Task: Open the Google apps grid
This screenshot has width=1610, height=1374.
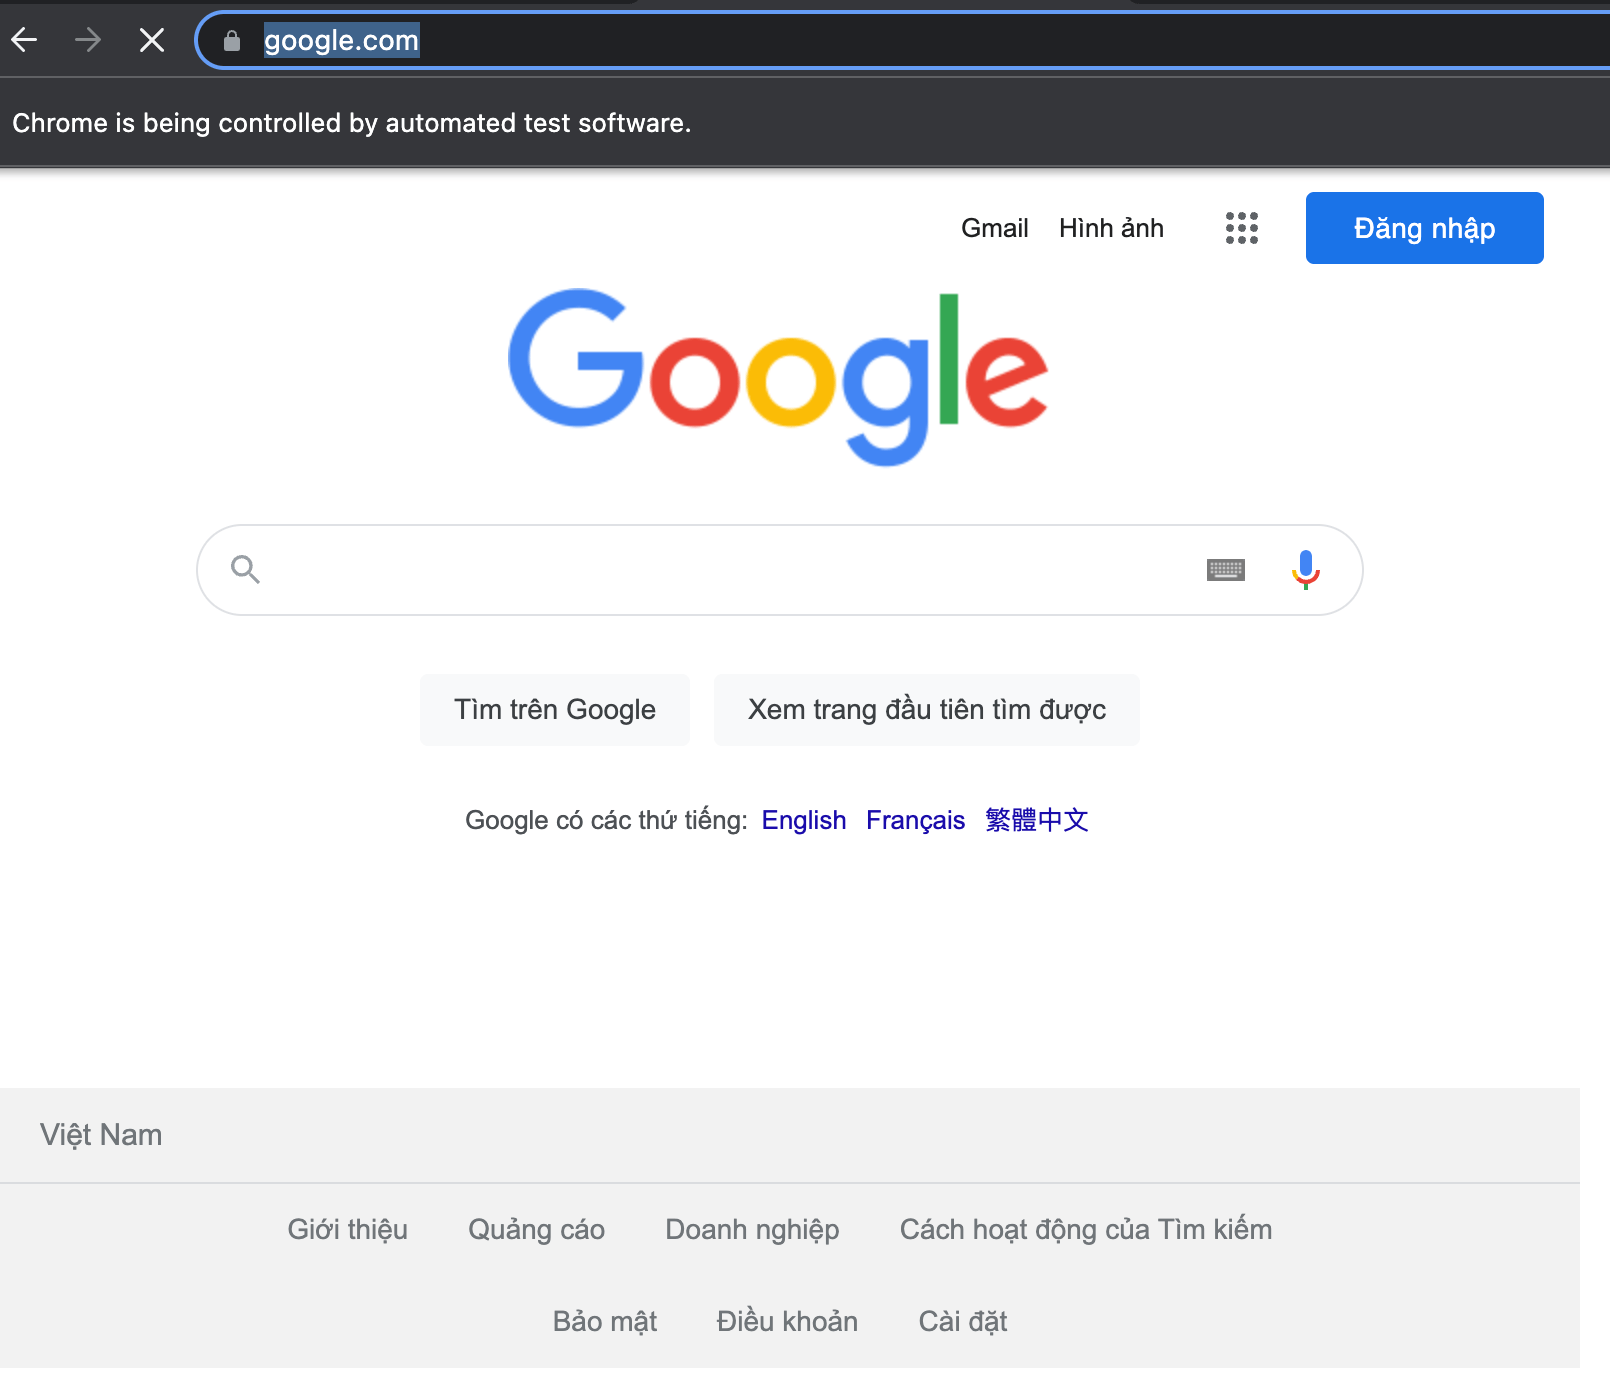Action: pyautogui.click(x=1241, y=228)
